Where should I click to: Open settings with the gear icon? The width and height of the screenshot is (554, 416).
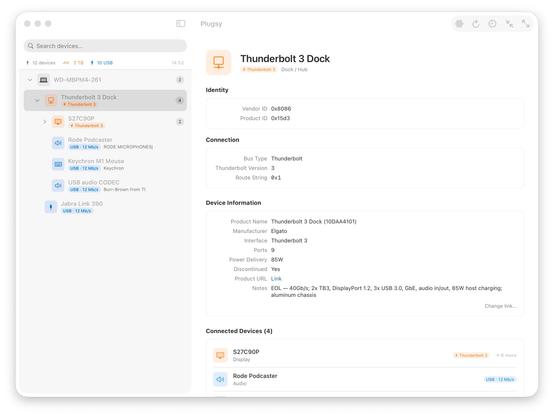point(459,24)
